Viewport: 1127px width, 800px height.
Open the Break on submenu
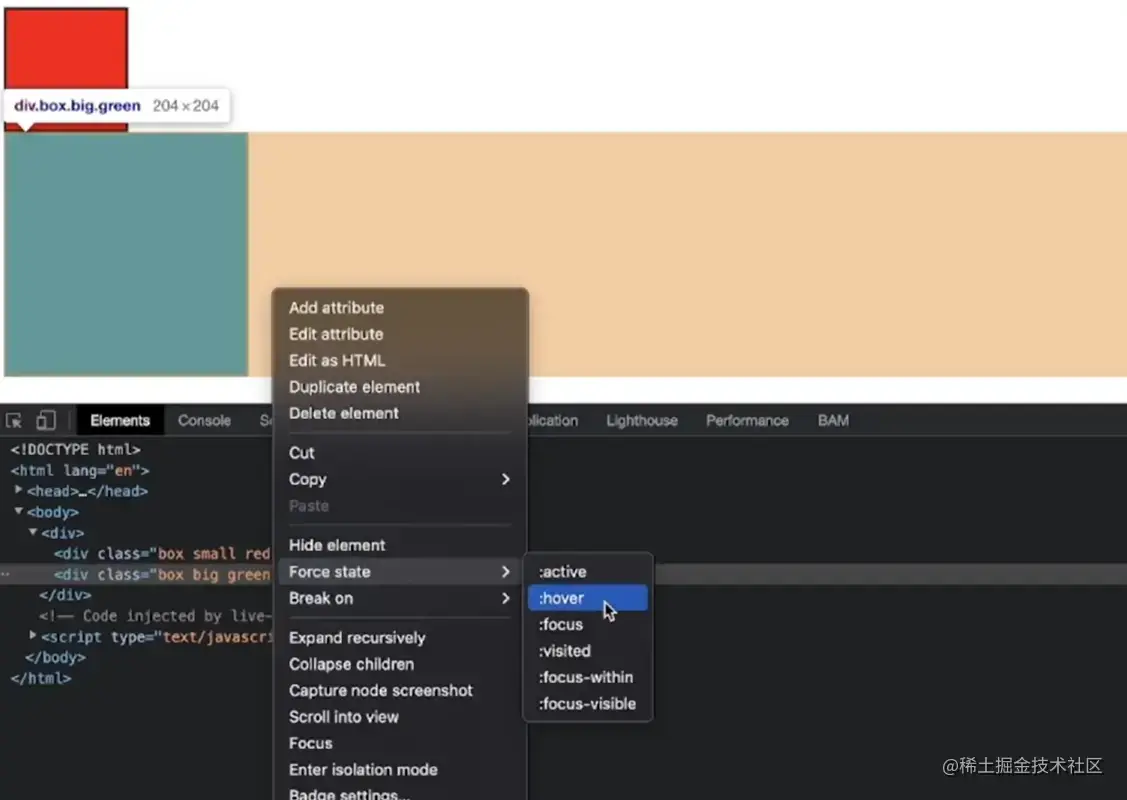tap(400, 598)
